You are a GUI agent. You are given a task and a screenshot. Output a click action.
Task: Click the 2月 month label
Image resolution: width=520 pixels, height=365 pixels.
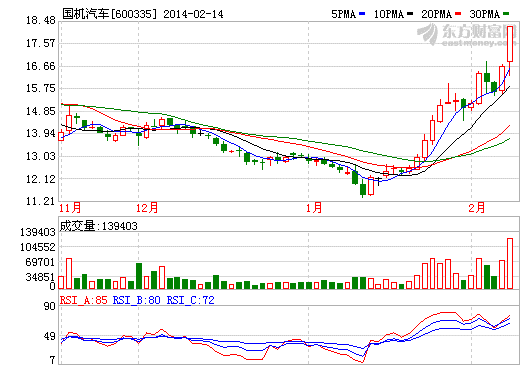[x=477, y=208]
